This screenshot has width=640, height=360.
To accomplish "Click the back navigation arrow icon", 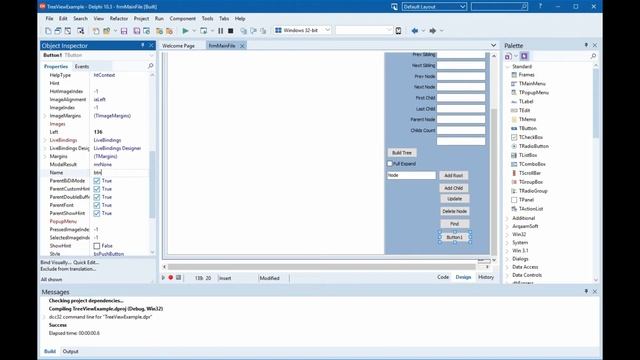I will (x=415, y=31).
